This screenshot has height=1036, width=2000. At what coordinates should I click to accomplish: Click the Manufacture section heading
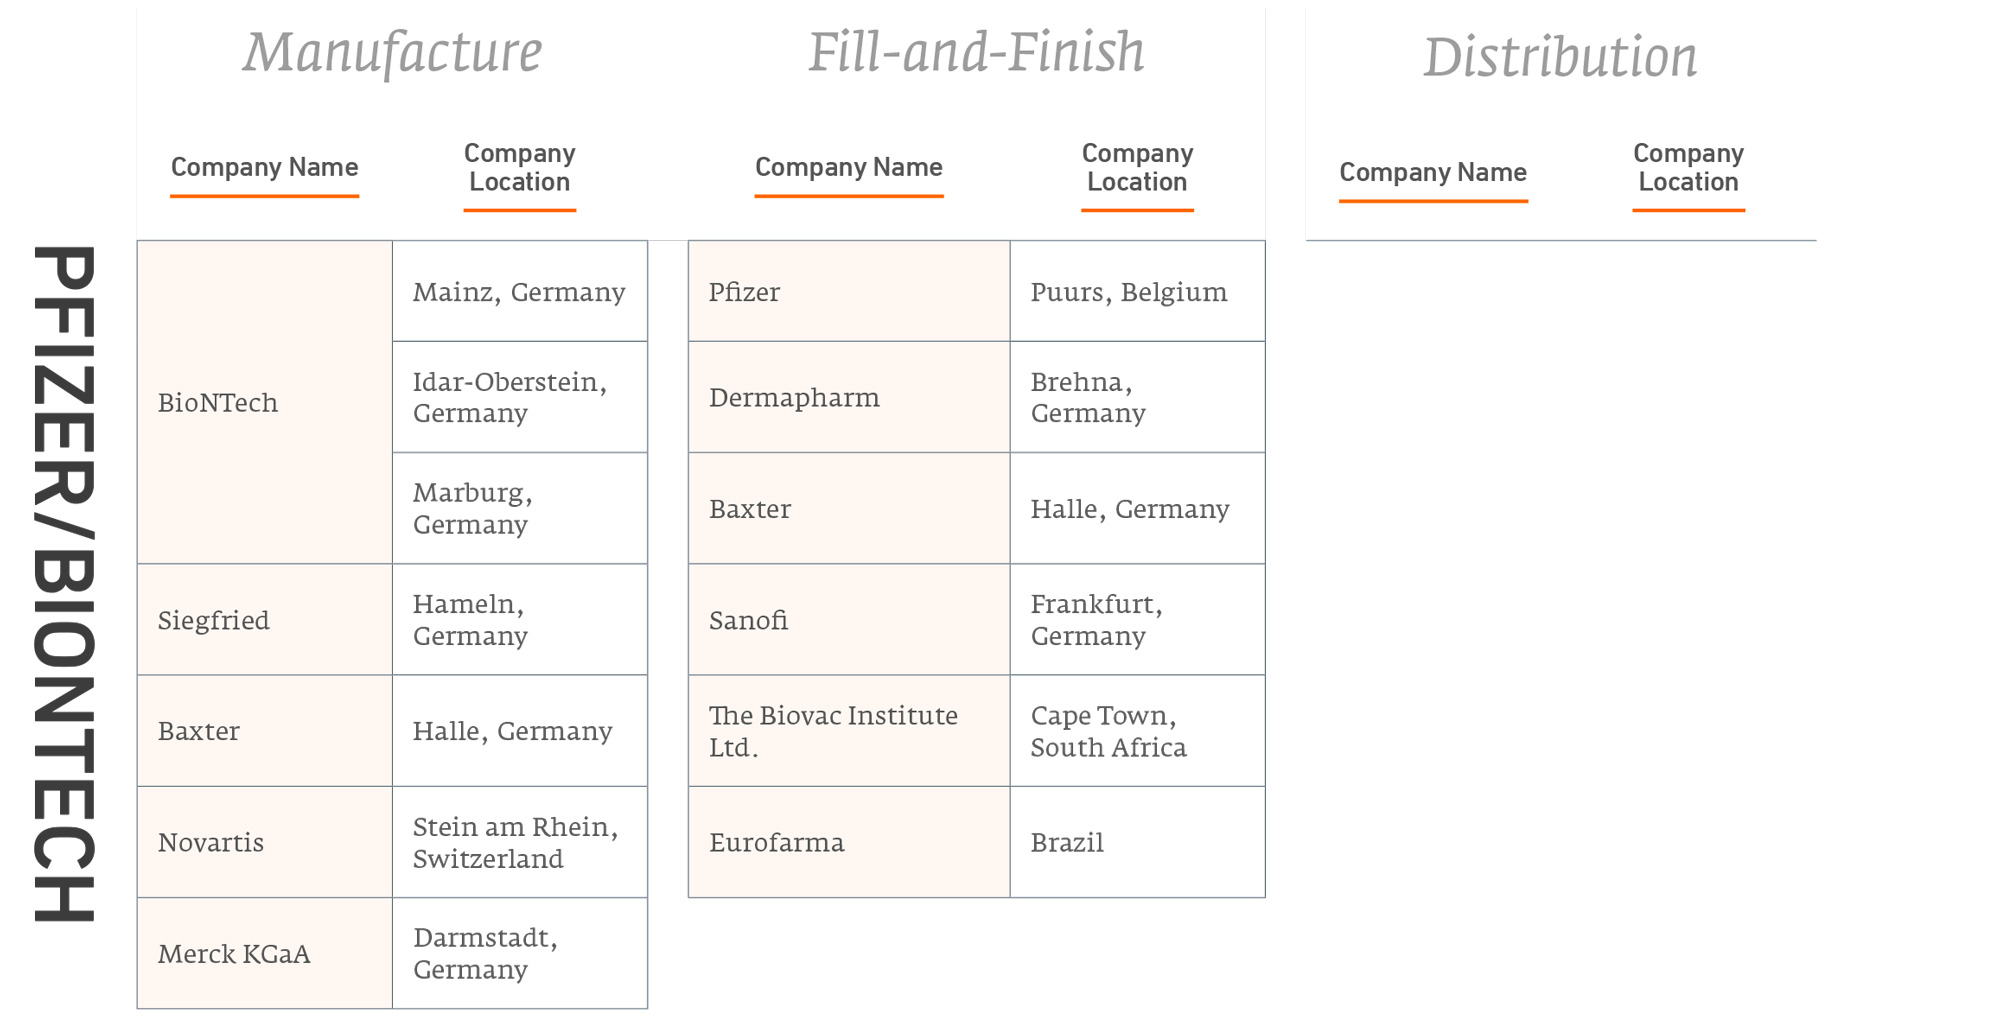[392, 52]
